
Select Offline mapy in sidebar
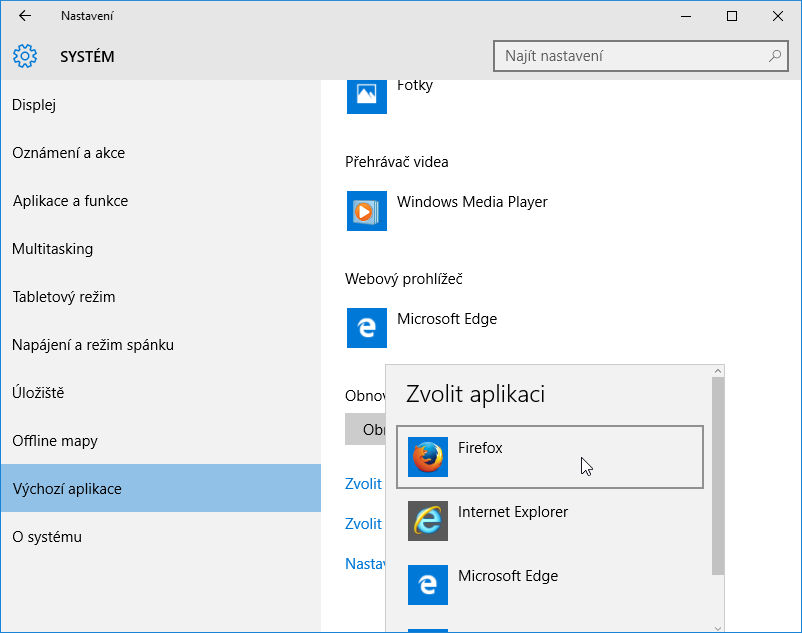161,441
